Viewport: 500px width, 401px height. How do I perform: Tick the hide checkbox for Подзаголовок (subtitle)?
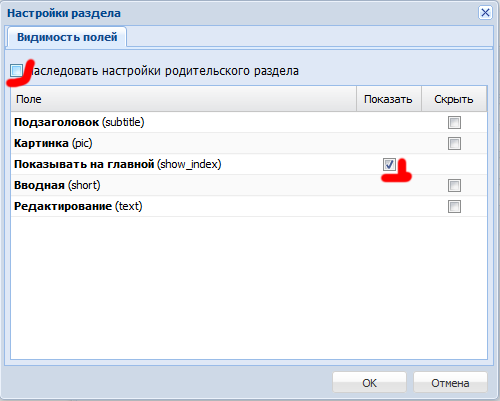tap(454, 122)
